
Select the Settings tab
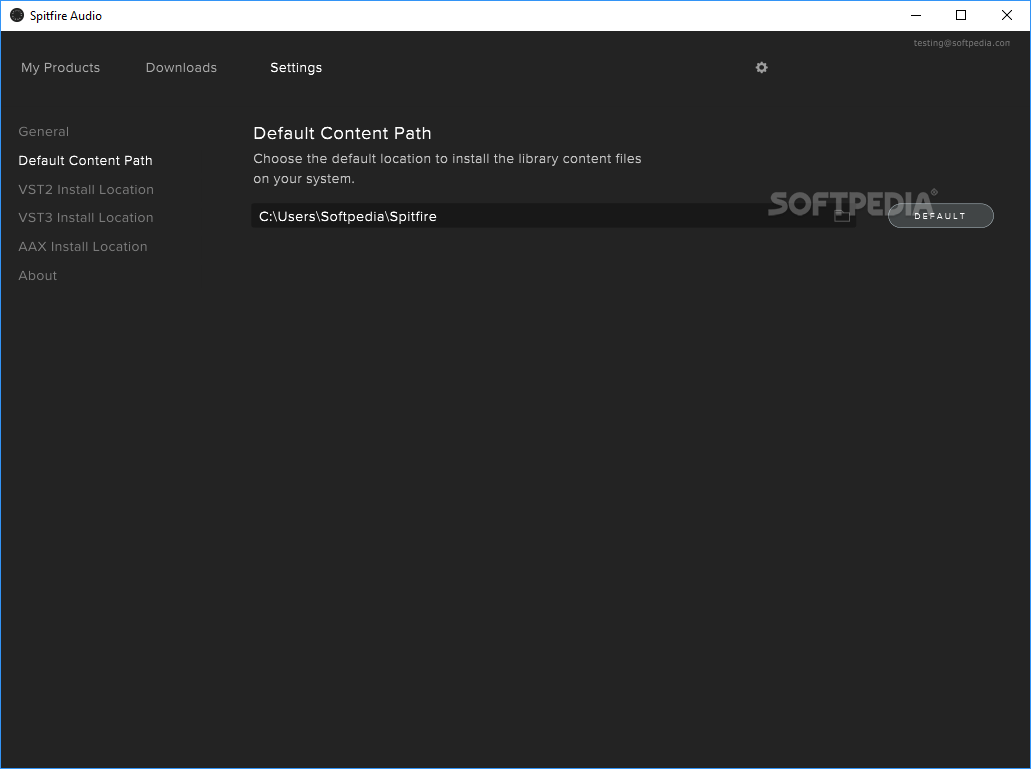pyautogui.click(x=295, y=67)
